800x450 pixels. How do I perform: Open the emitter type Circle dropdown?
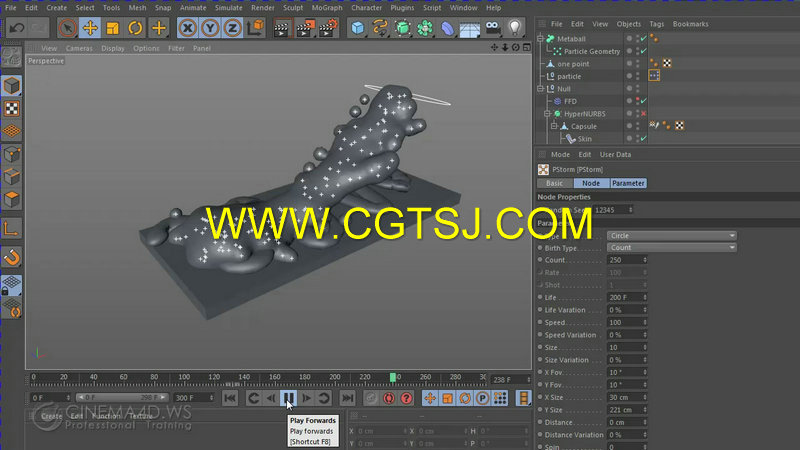point(671,236)
